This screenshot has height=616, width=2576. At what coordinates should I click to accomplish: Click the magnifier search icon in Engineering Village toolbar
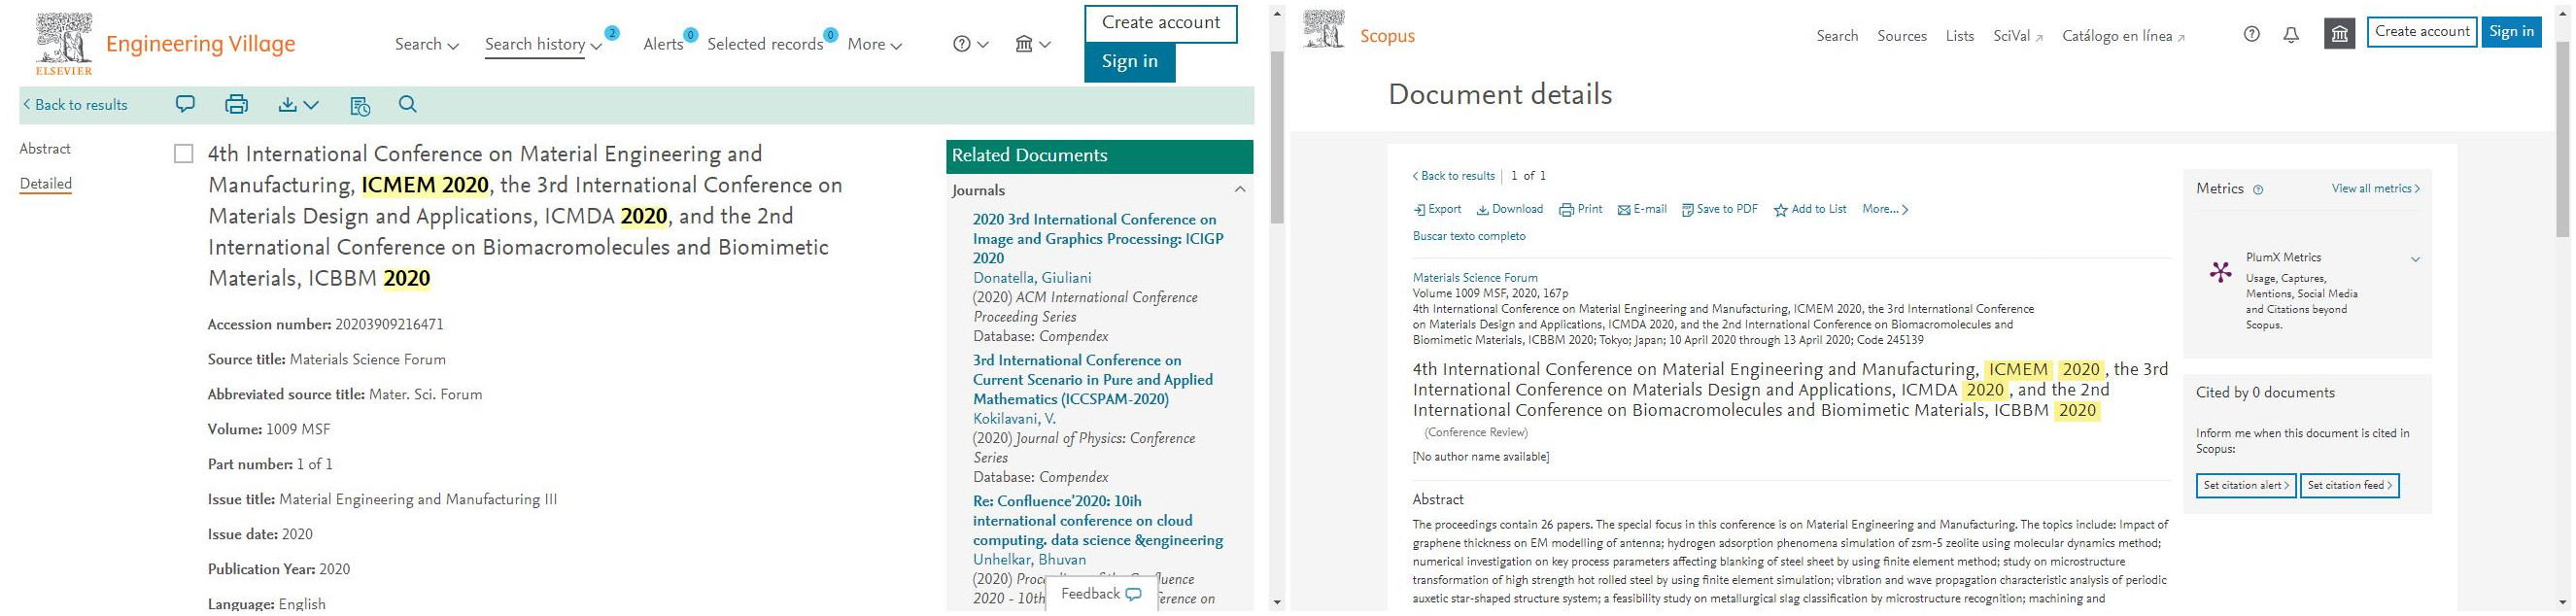point(407,104)
